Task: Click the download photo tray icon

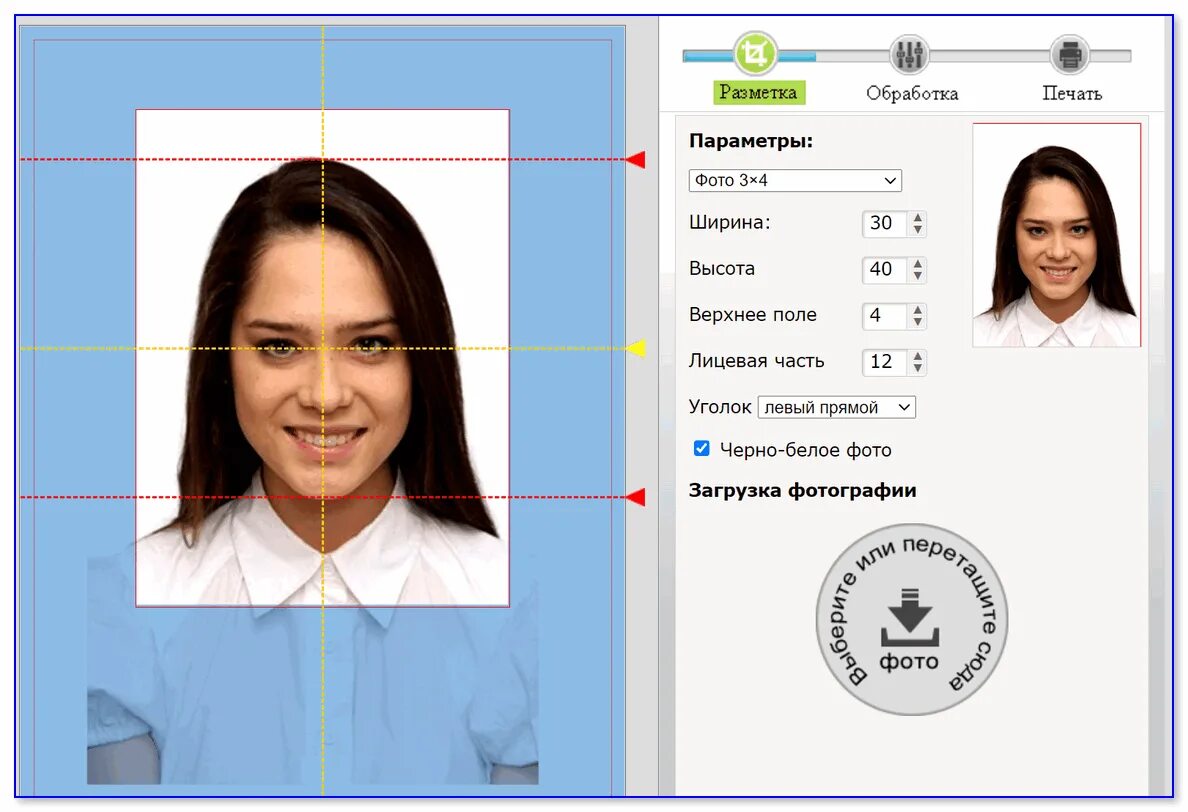Action: click(x=908, y=623)
